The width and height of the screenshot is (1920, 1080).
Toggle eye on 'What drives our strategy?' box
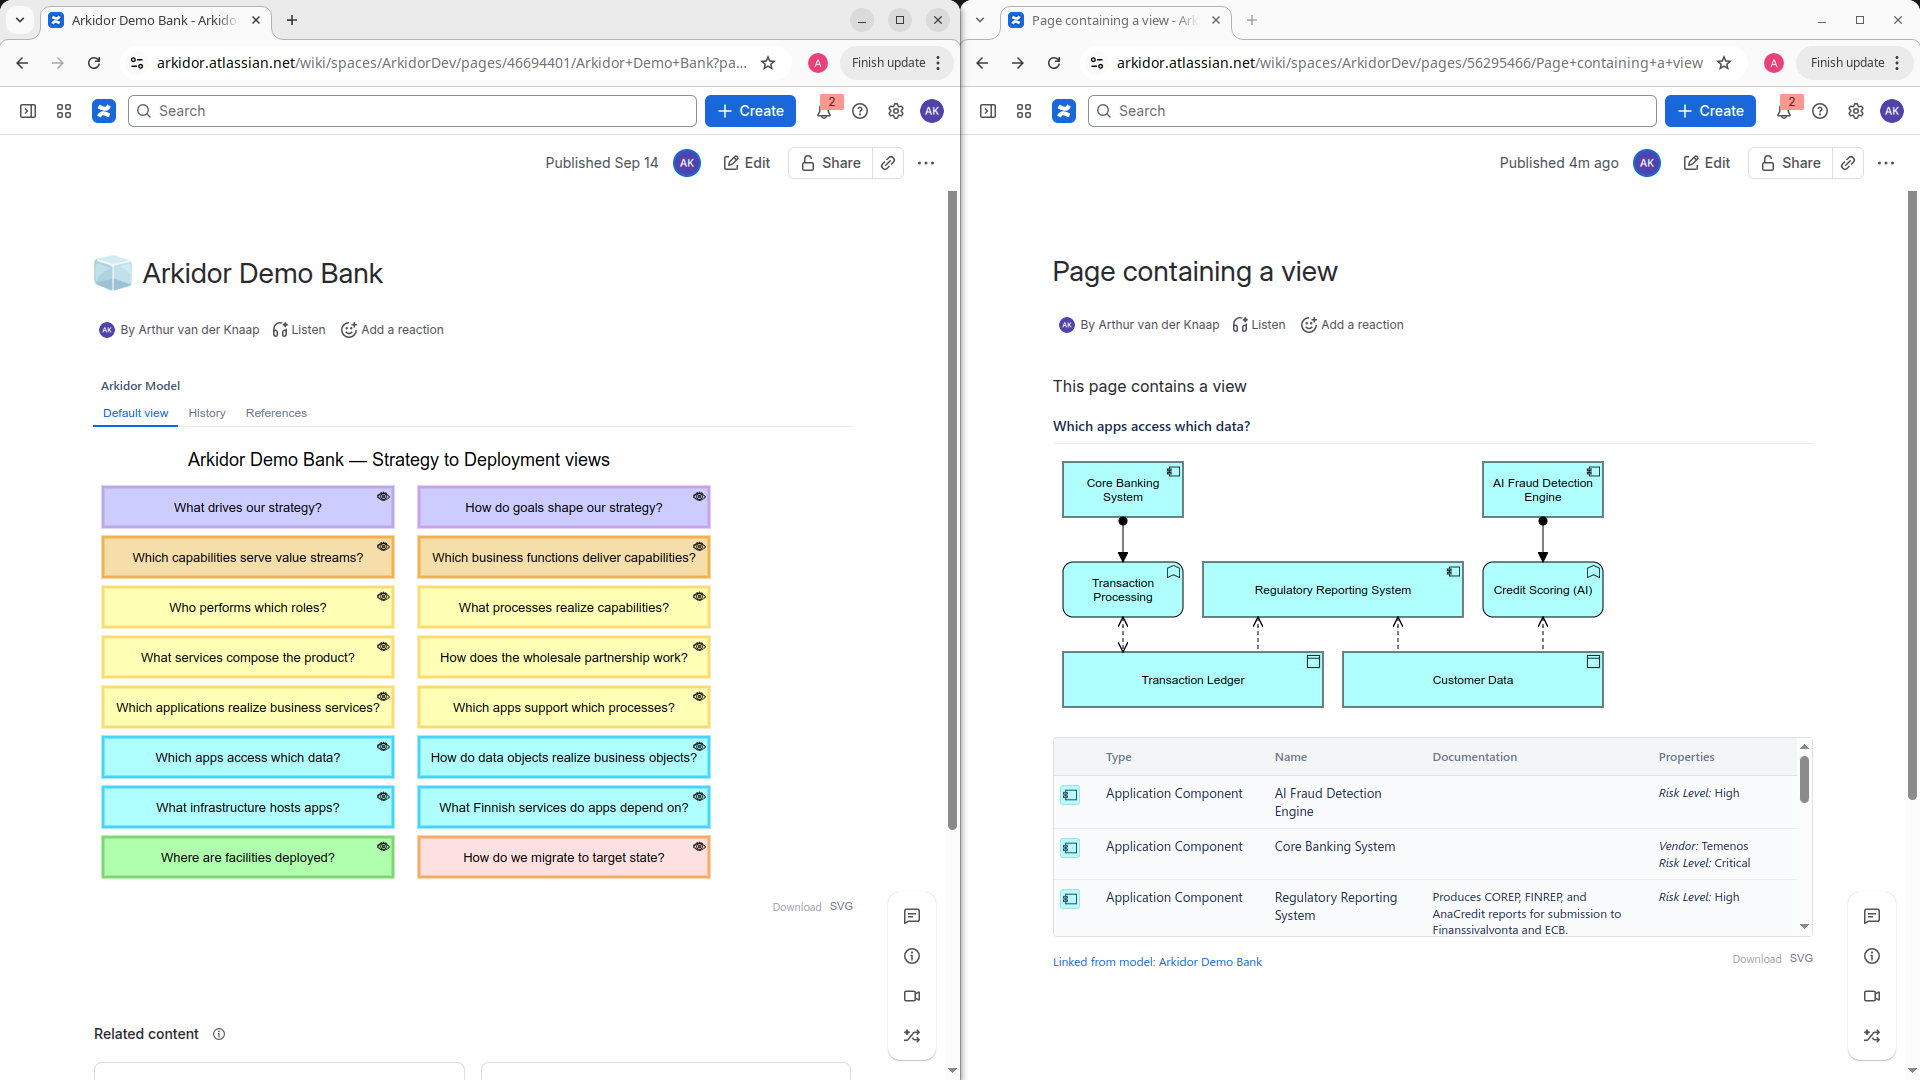coord(383,497)
